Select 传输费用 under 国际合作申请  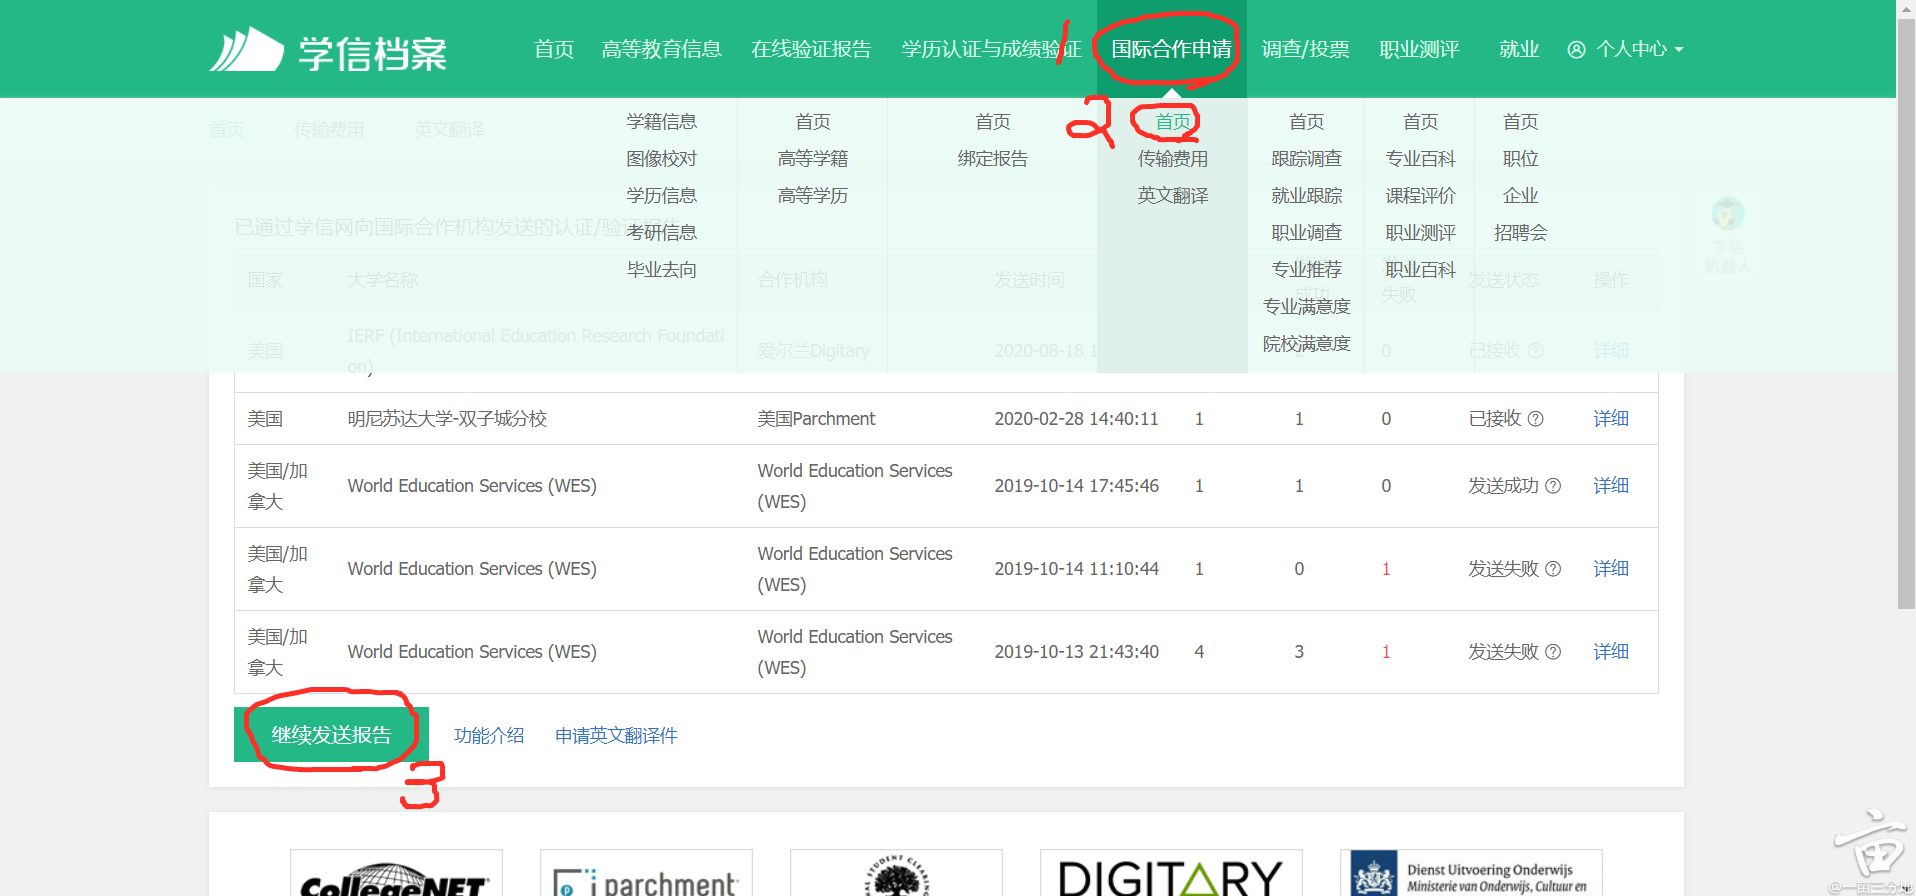(1172, 159)
